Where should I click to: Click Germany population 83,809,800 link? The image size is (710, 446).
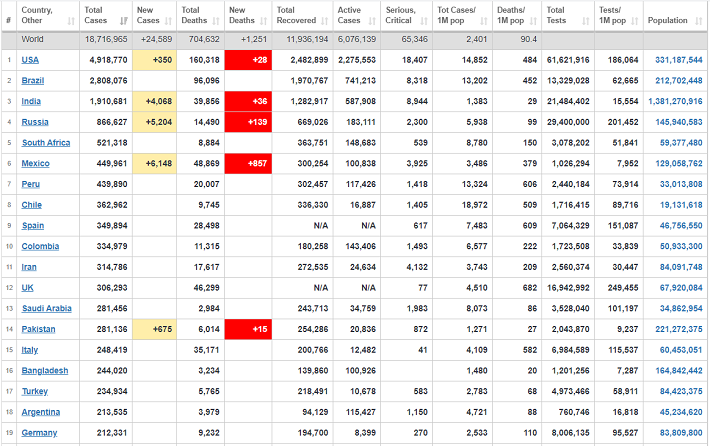(681, 433)
